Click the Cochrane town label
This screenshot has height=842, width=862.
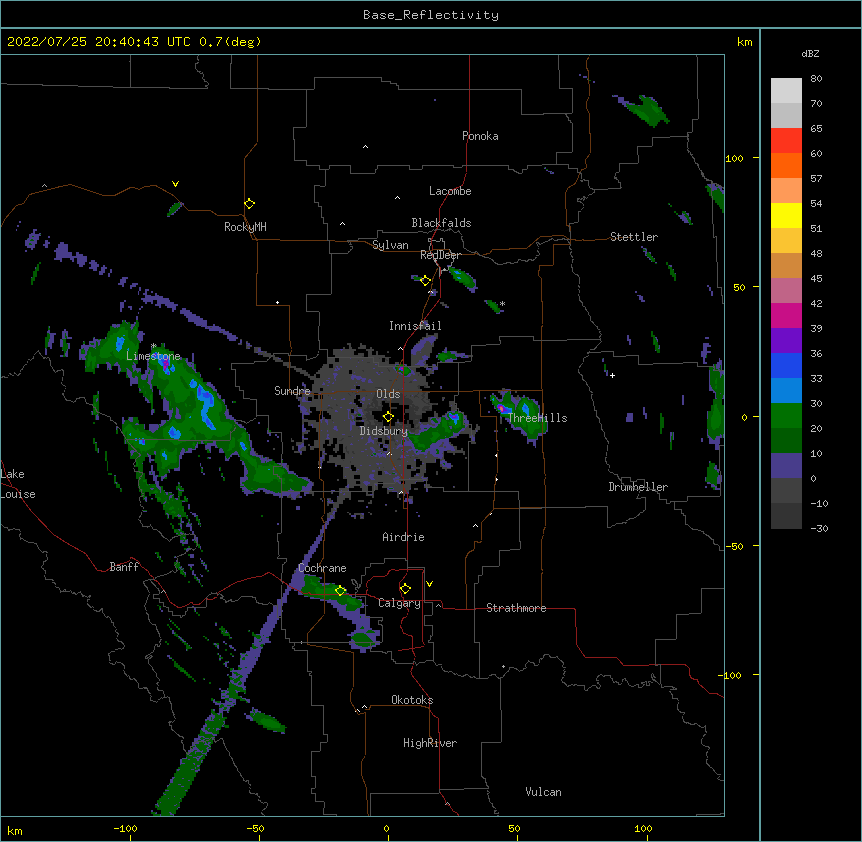322,568
